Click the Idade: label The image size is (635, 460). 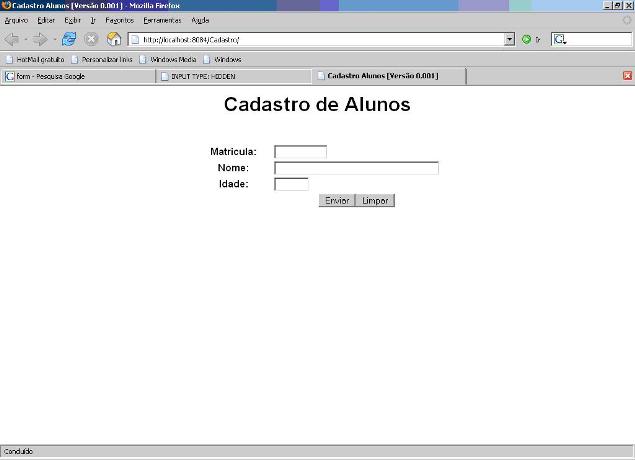pyautogui.click(x=234, y=184)
